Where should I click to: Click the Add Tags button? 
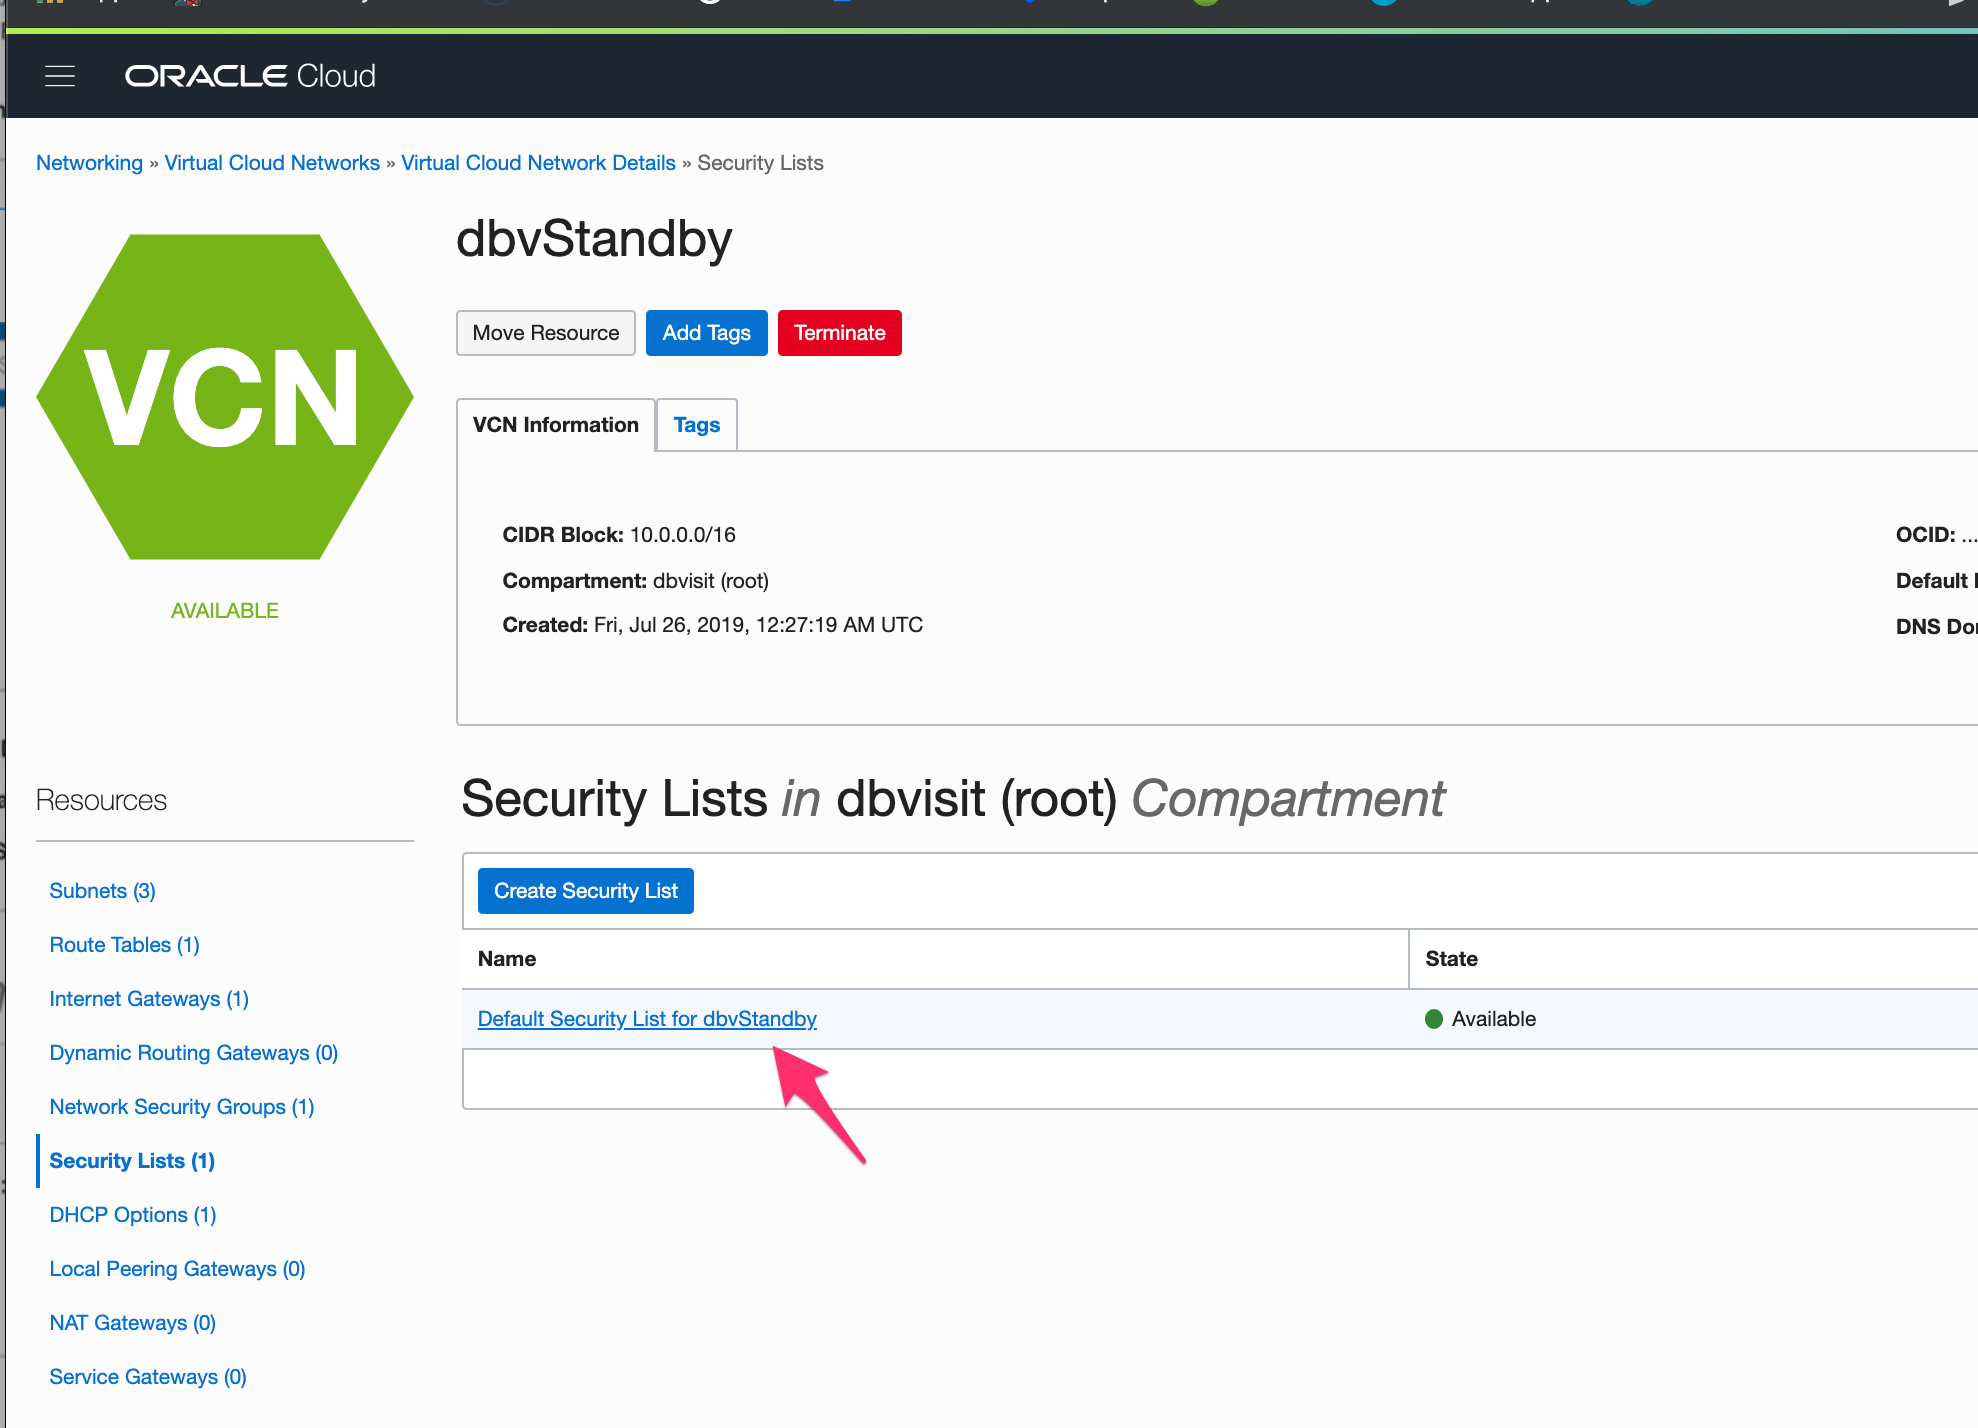coord(707,333)
